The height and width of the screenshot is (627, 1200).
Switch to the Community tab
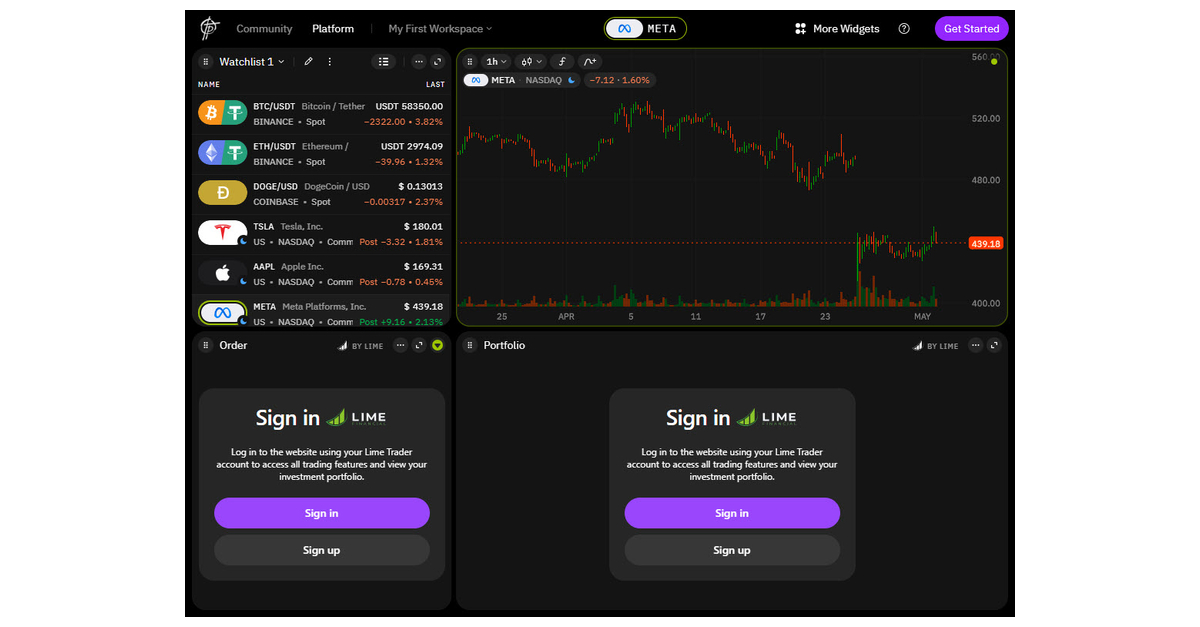(264, 28)
